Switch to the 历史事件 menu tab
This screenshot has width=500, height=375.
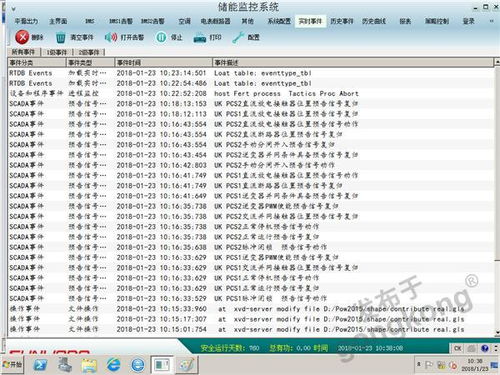click(x=342, y=21)
